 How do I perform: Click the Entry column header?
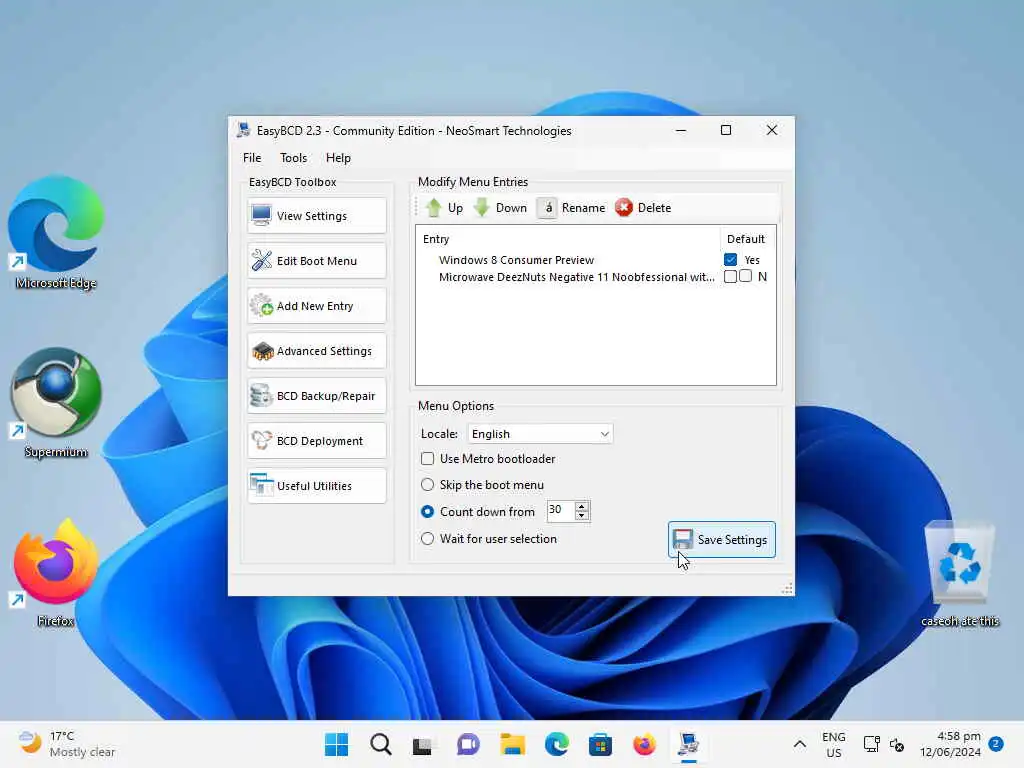(436, 239)
